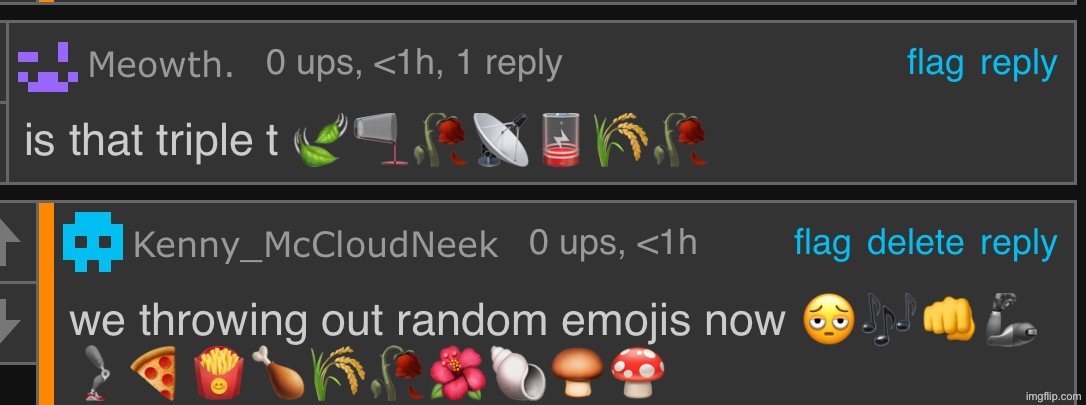Screen dimensions: 1086x405
Task: Click the french fries emoji
Action: [218, 374]
